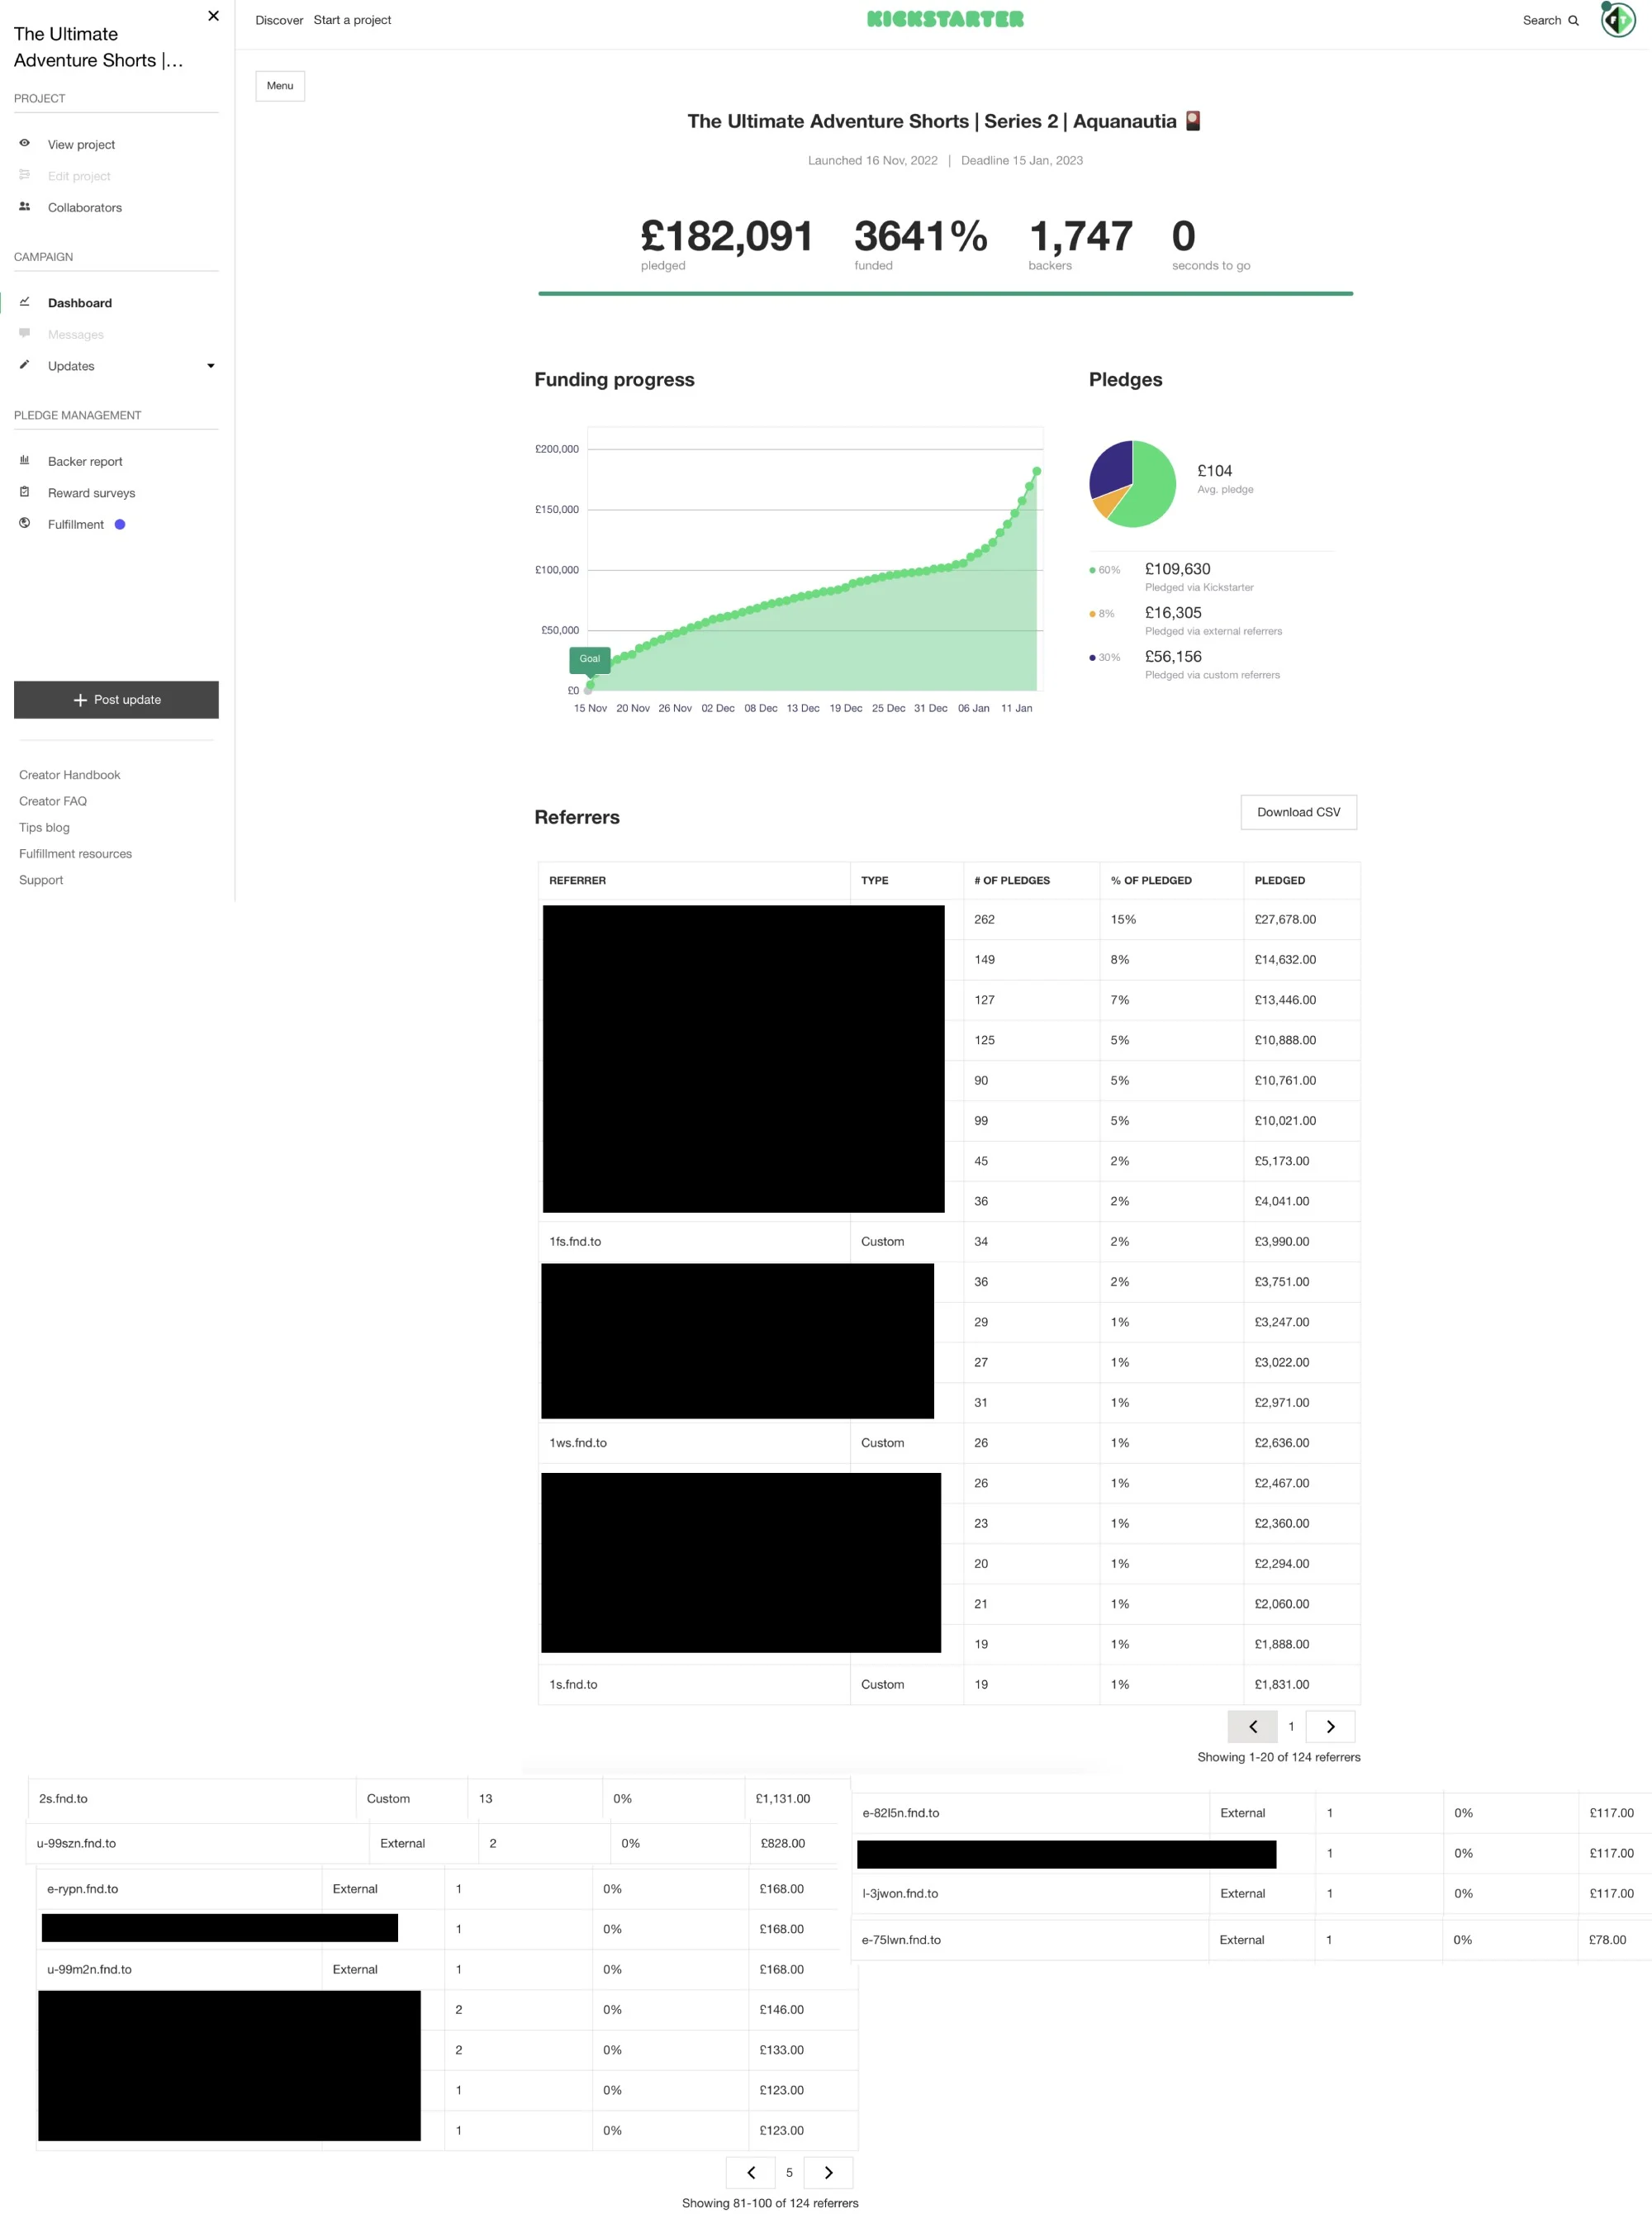
Task: Go to next referrers page, page 1 pager
Action: point(1330,1726)
